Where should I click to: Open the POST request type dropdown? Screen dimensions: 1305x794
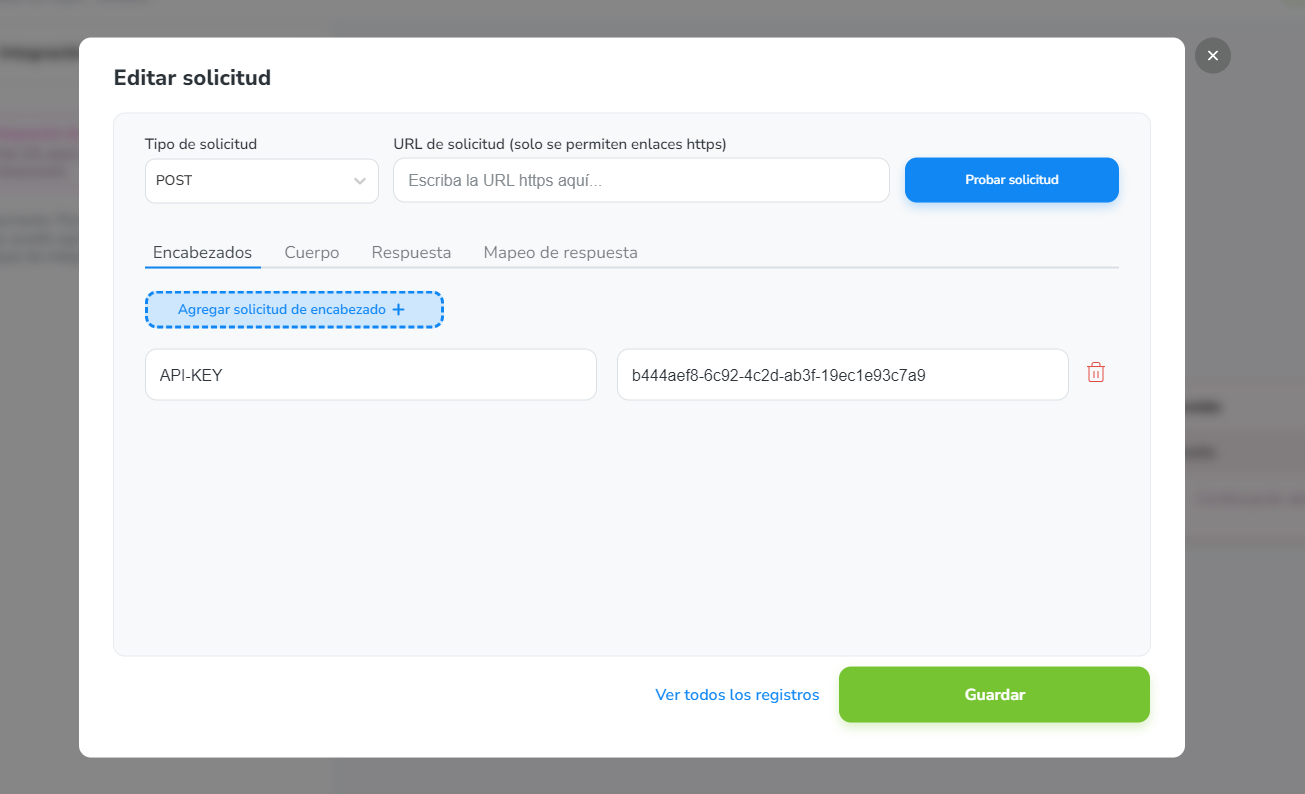[250, 181]
